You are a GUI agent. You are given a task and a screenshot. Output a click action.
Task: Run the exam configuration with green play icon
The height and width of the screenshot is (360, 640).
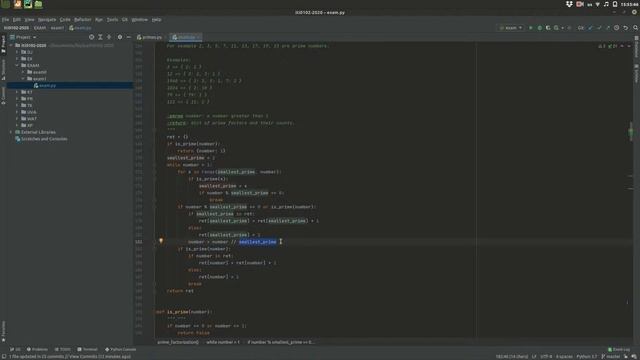point(531,28)
